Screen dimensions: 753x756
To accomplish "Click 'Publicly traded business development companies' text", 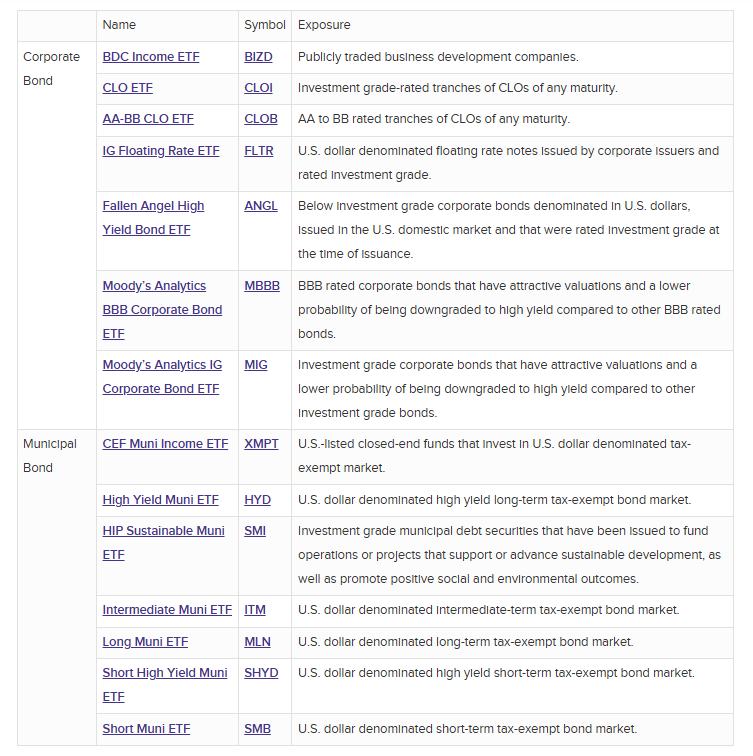I will (x=438, y=57).
